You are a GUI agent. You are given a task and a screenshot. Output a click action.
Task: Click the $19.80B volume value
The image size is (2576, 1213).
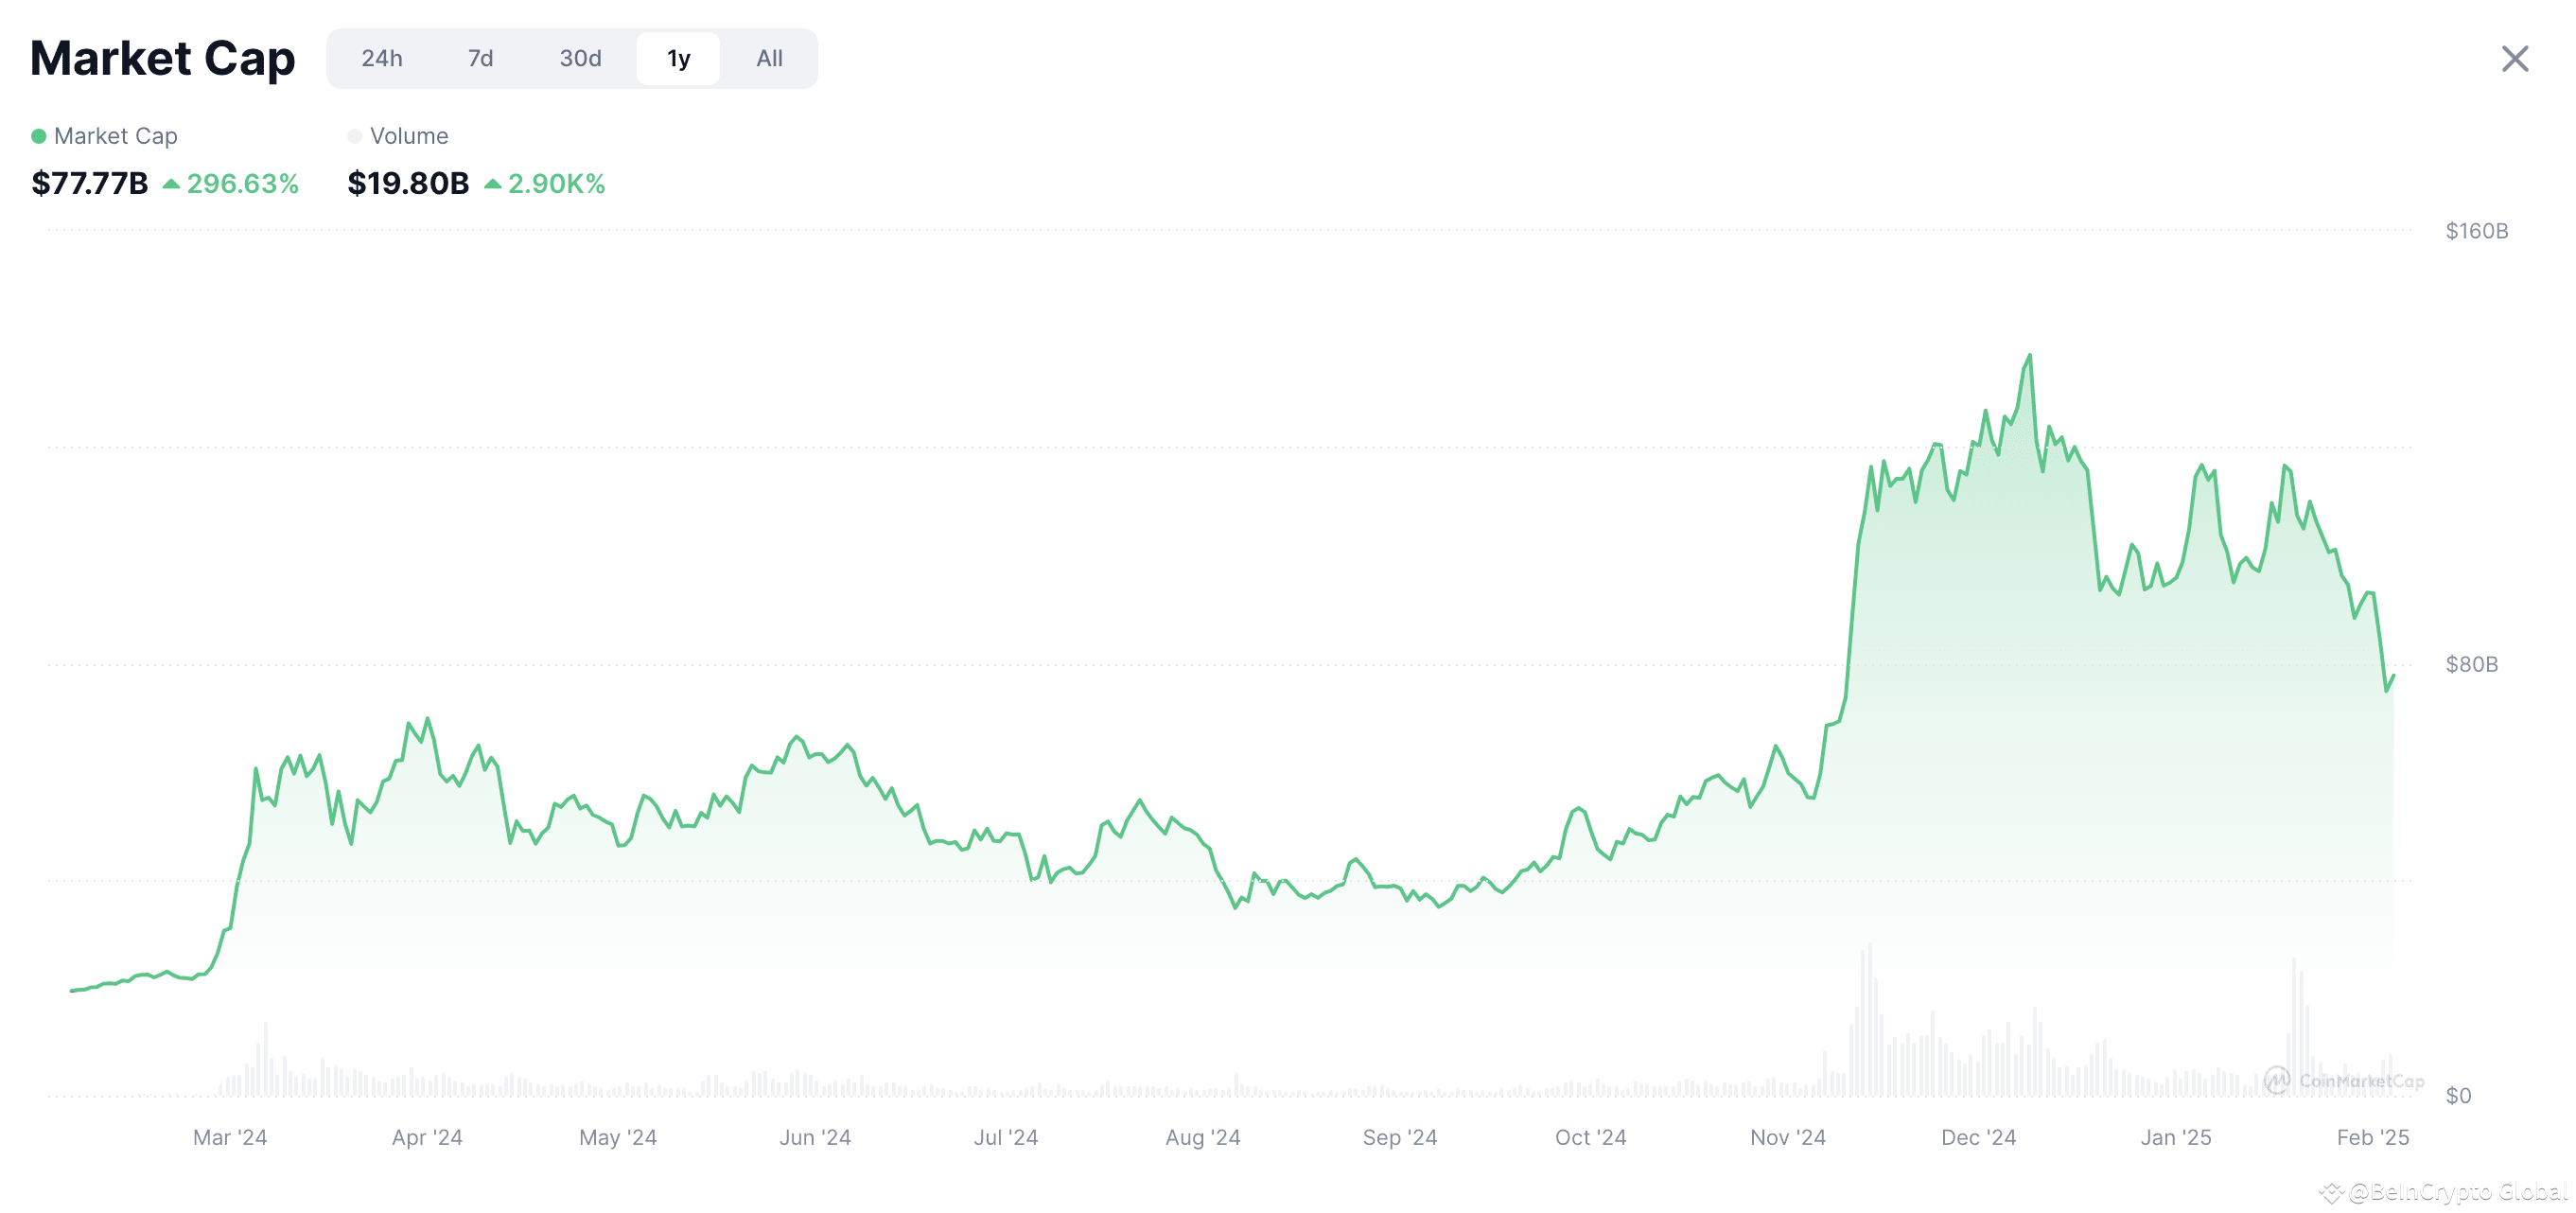tap(407, 183)
